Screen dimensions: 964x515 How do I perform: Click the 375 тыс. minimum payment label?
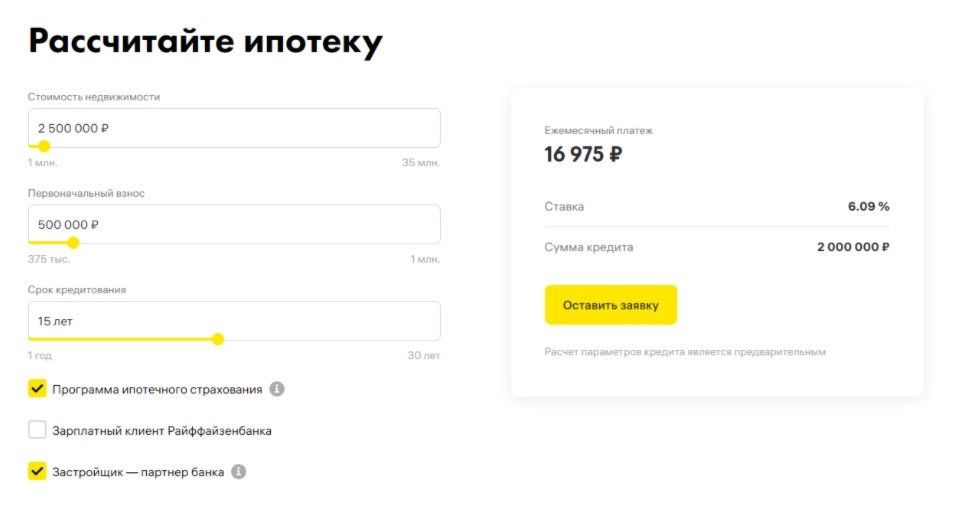48,259
